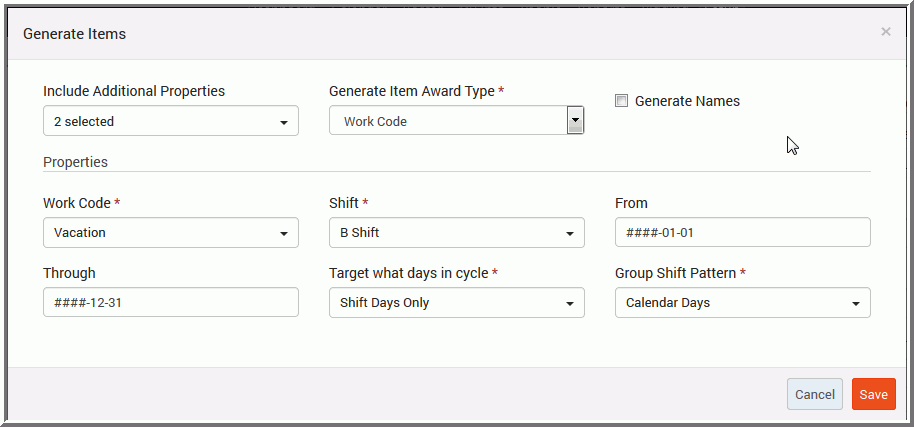Click the Generate Names label text
Screen dimensions: 914x427
coord(687,101)
